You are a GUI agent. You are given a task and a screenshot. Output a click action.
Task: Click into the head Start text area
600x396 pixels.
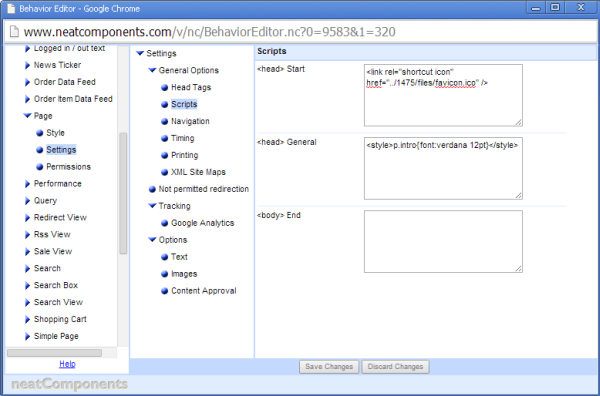click(x=443, y=95)
